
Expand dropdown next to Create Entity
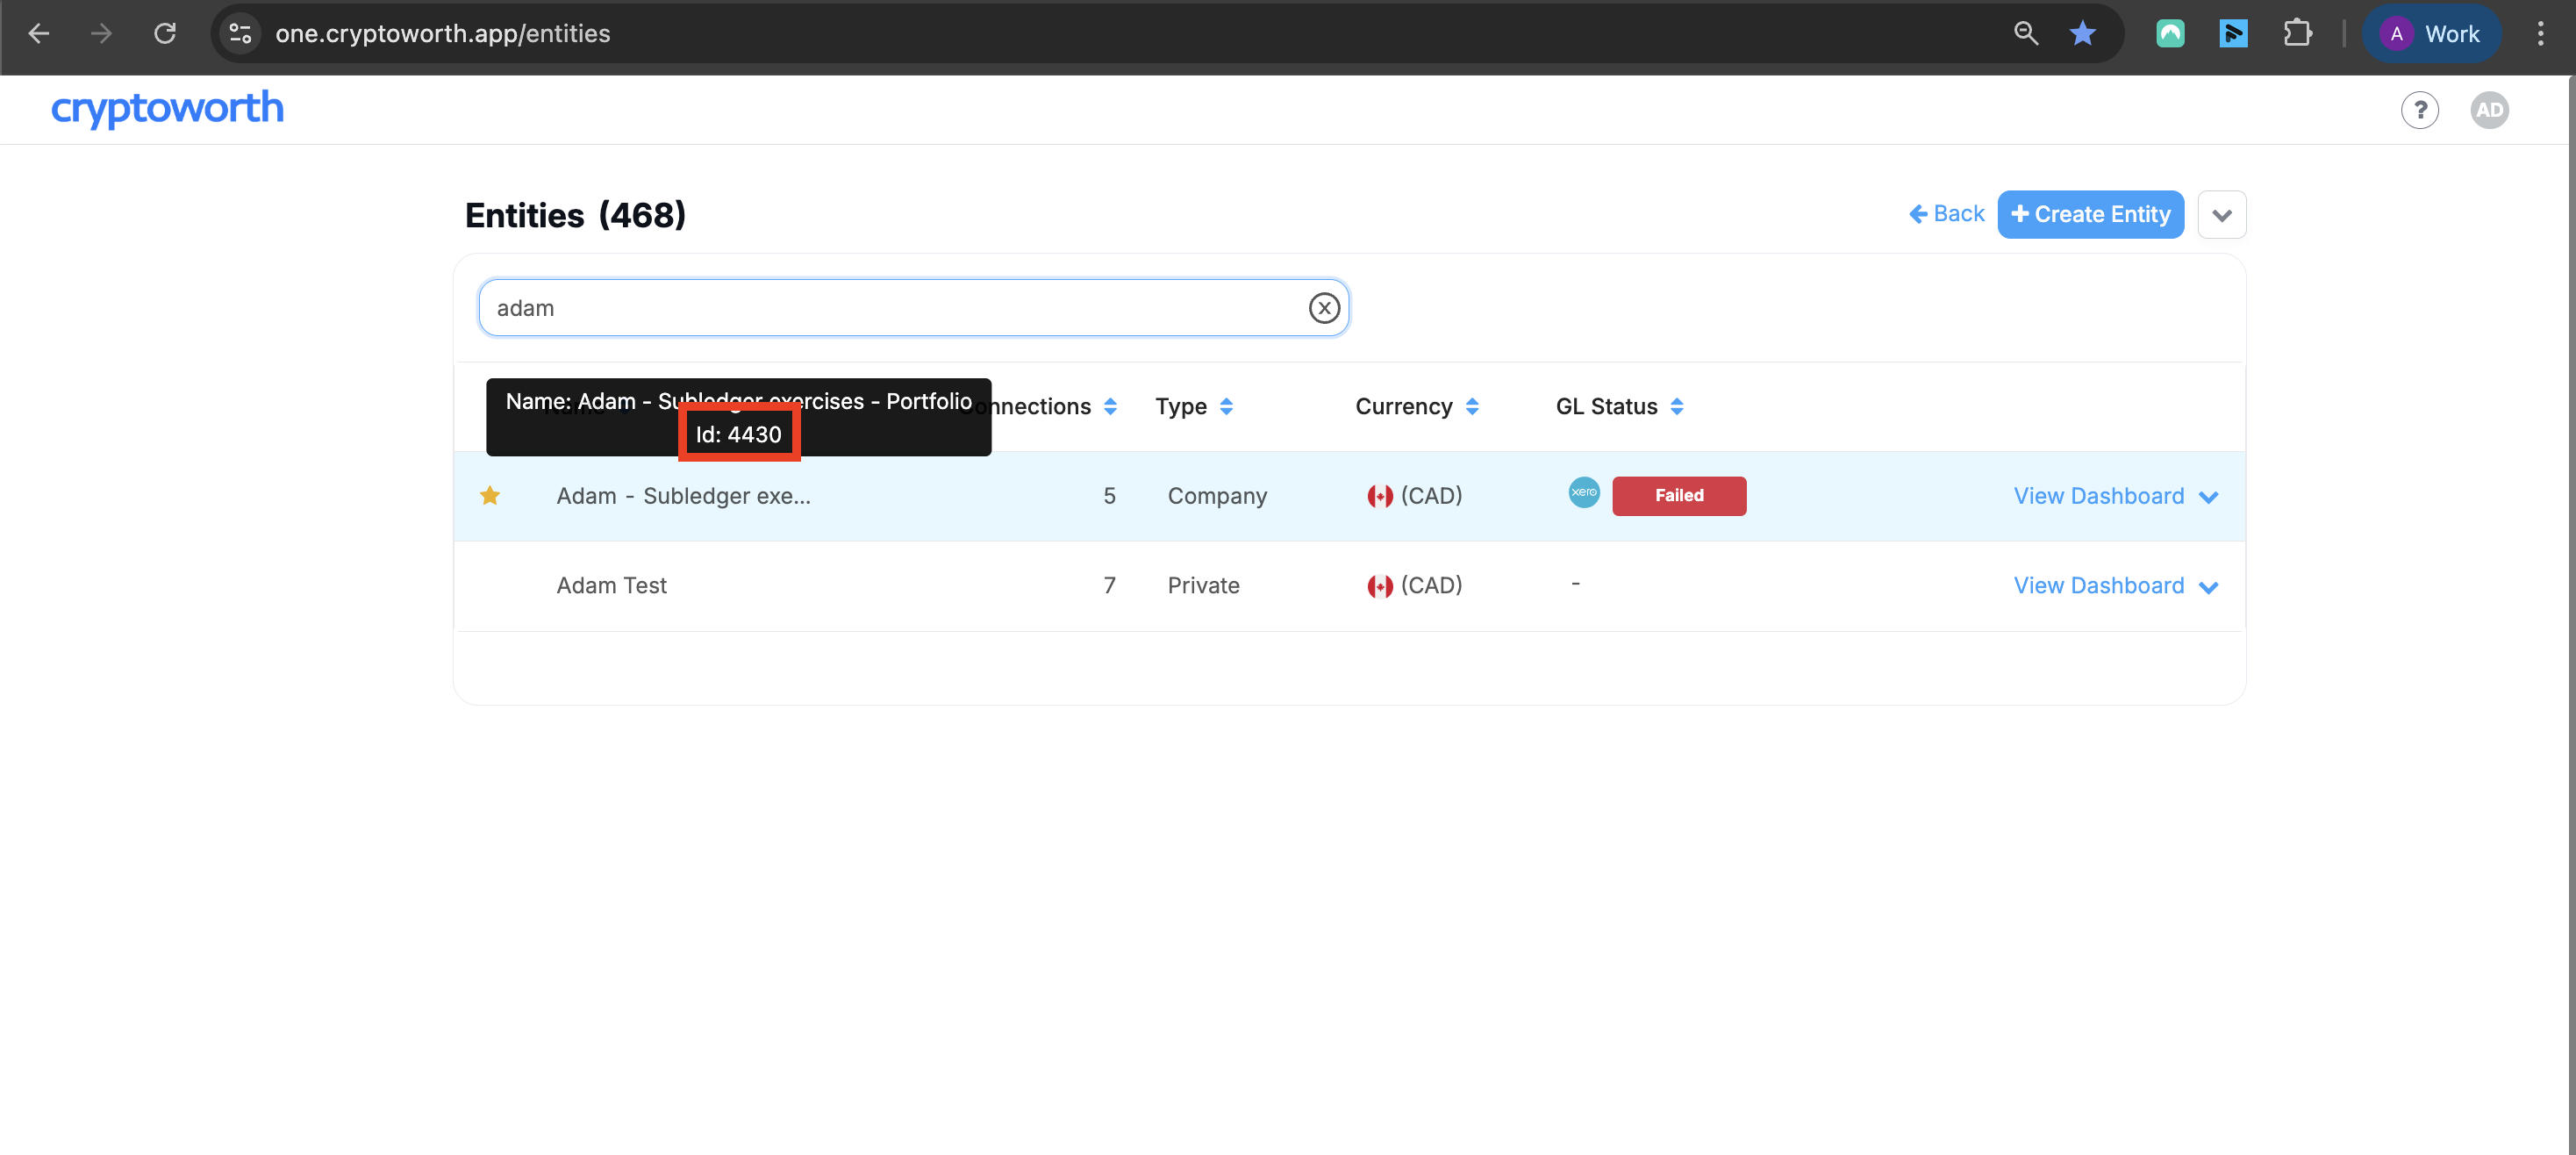2221,215
